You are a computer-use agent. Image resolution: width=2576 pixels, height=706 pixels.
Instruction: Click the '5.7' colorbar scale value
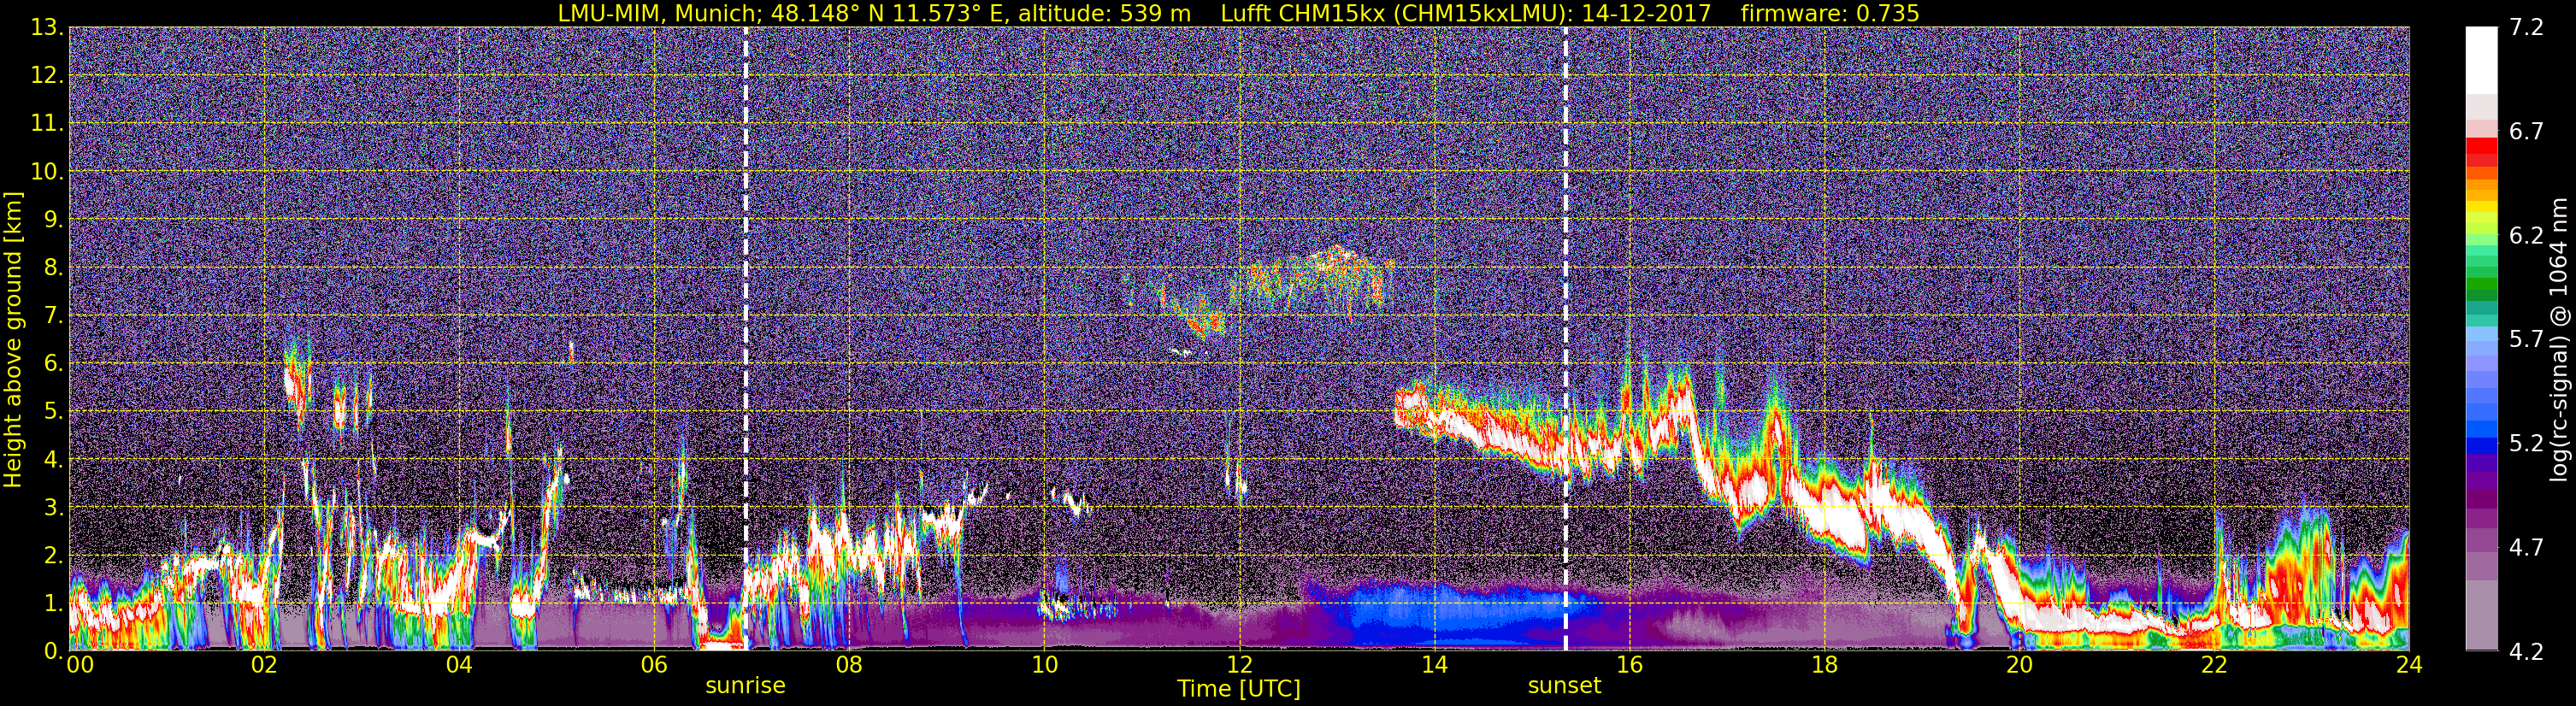click(x=2526, y=340)
